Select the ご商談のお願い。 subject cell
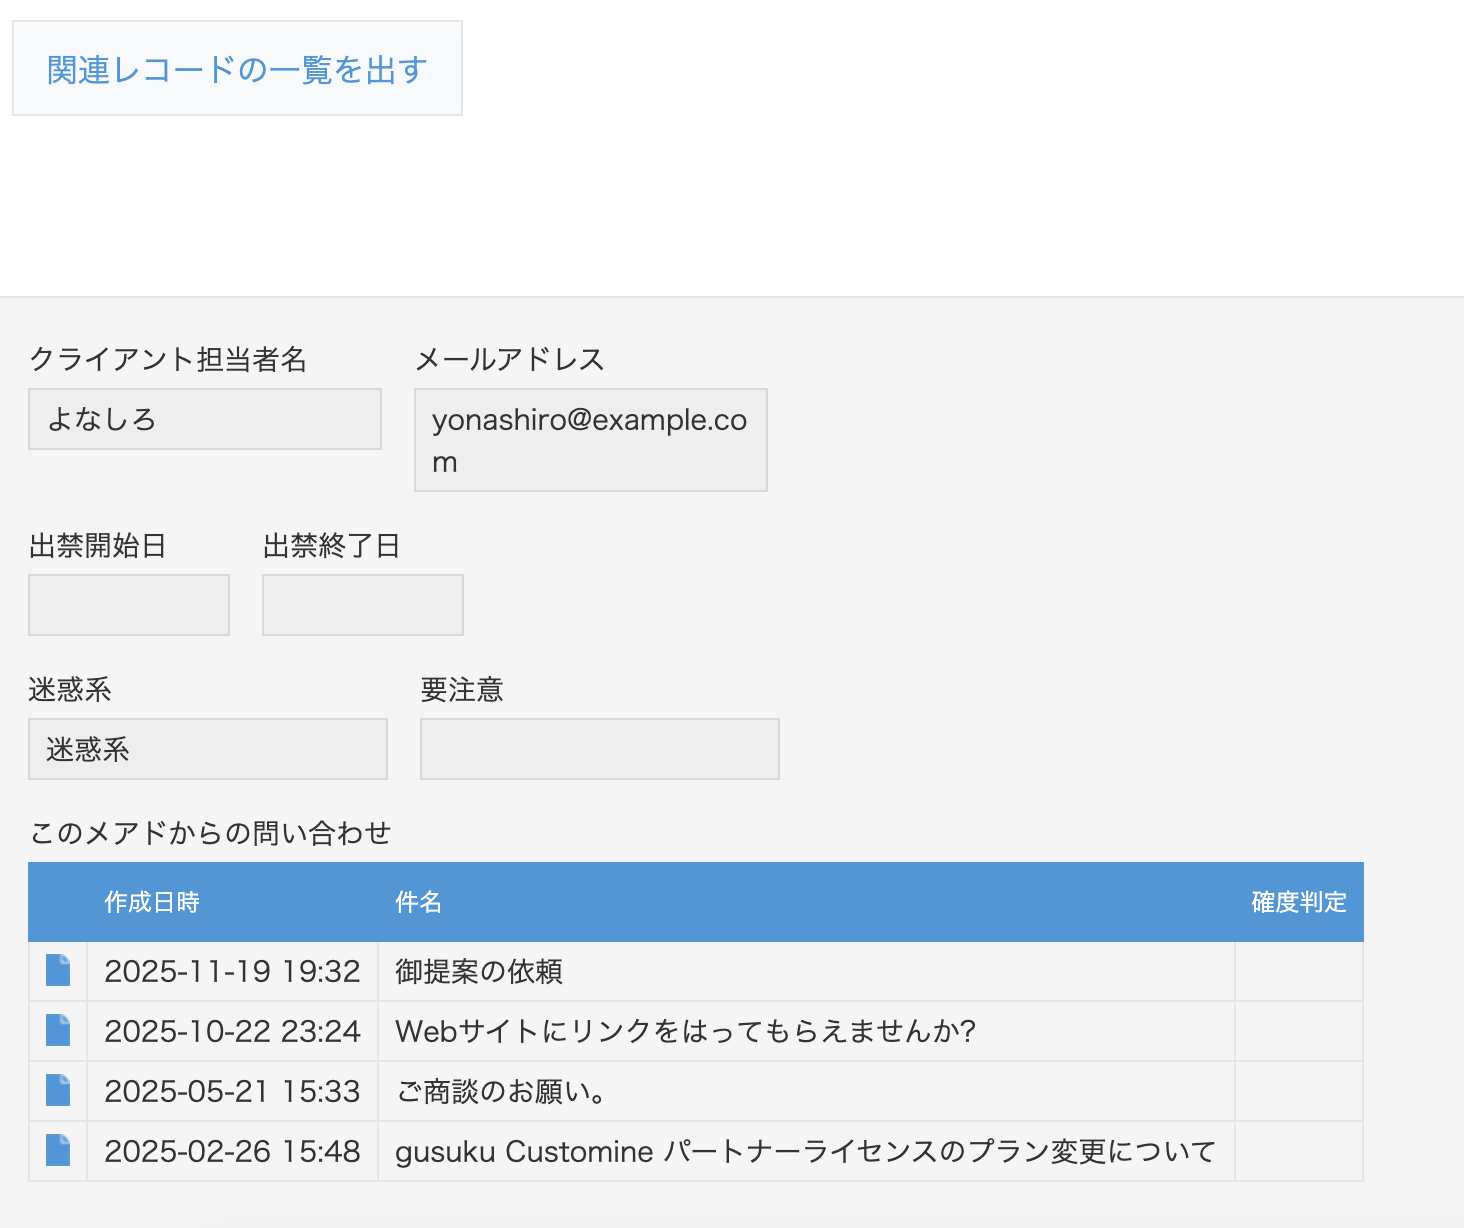The image size is (1464, 1228). point(502,1091)
